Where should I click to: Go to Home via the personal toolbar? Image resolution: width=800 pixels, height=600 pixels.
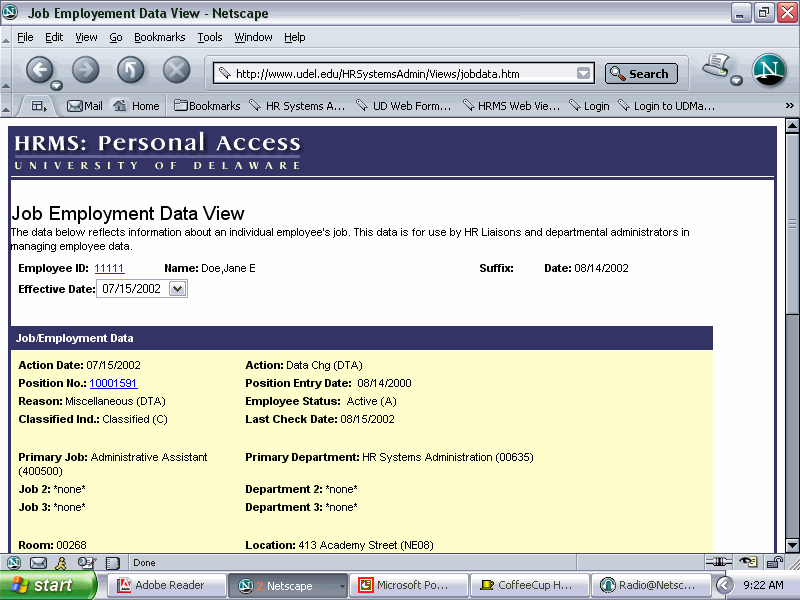pos(137,106)
